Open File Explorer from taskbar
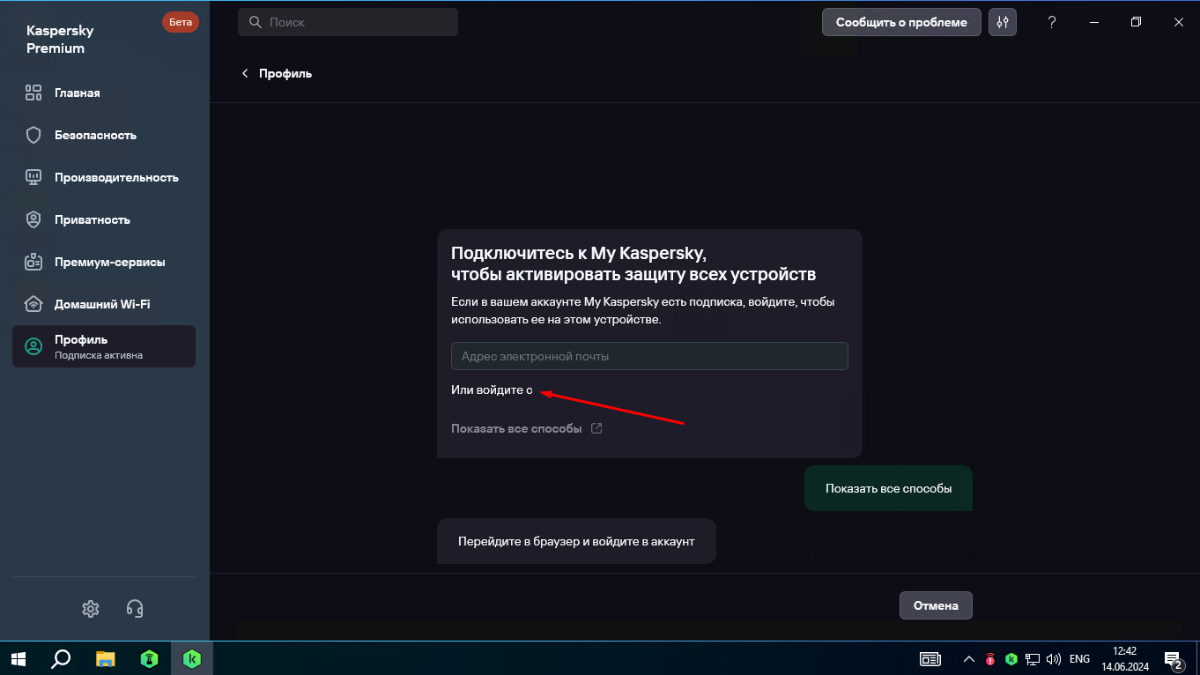This screenshot has height=675, width=1200. coord(105,658)
